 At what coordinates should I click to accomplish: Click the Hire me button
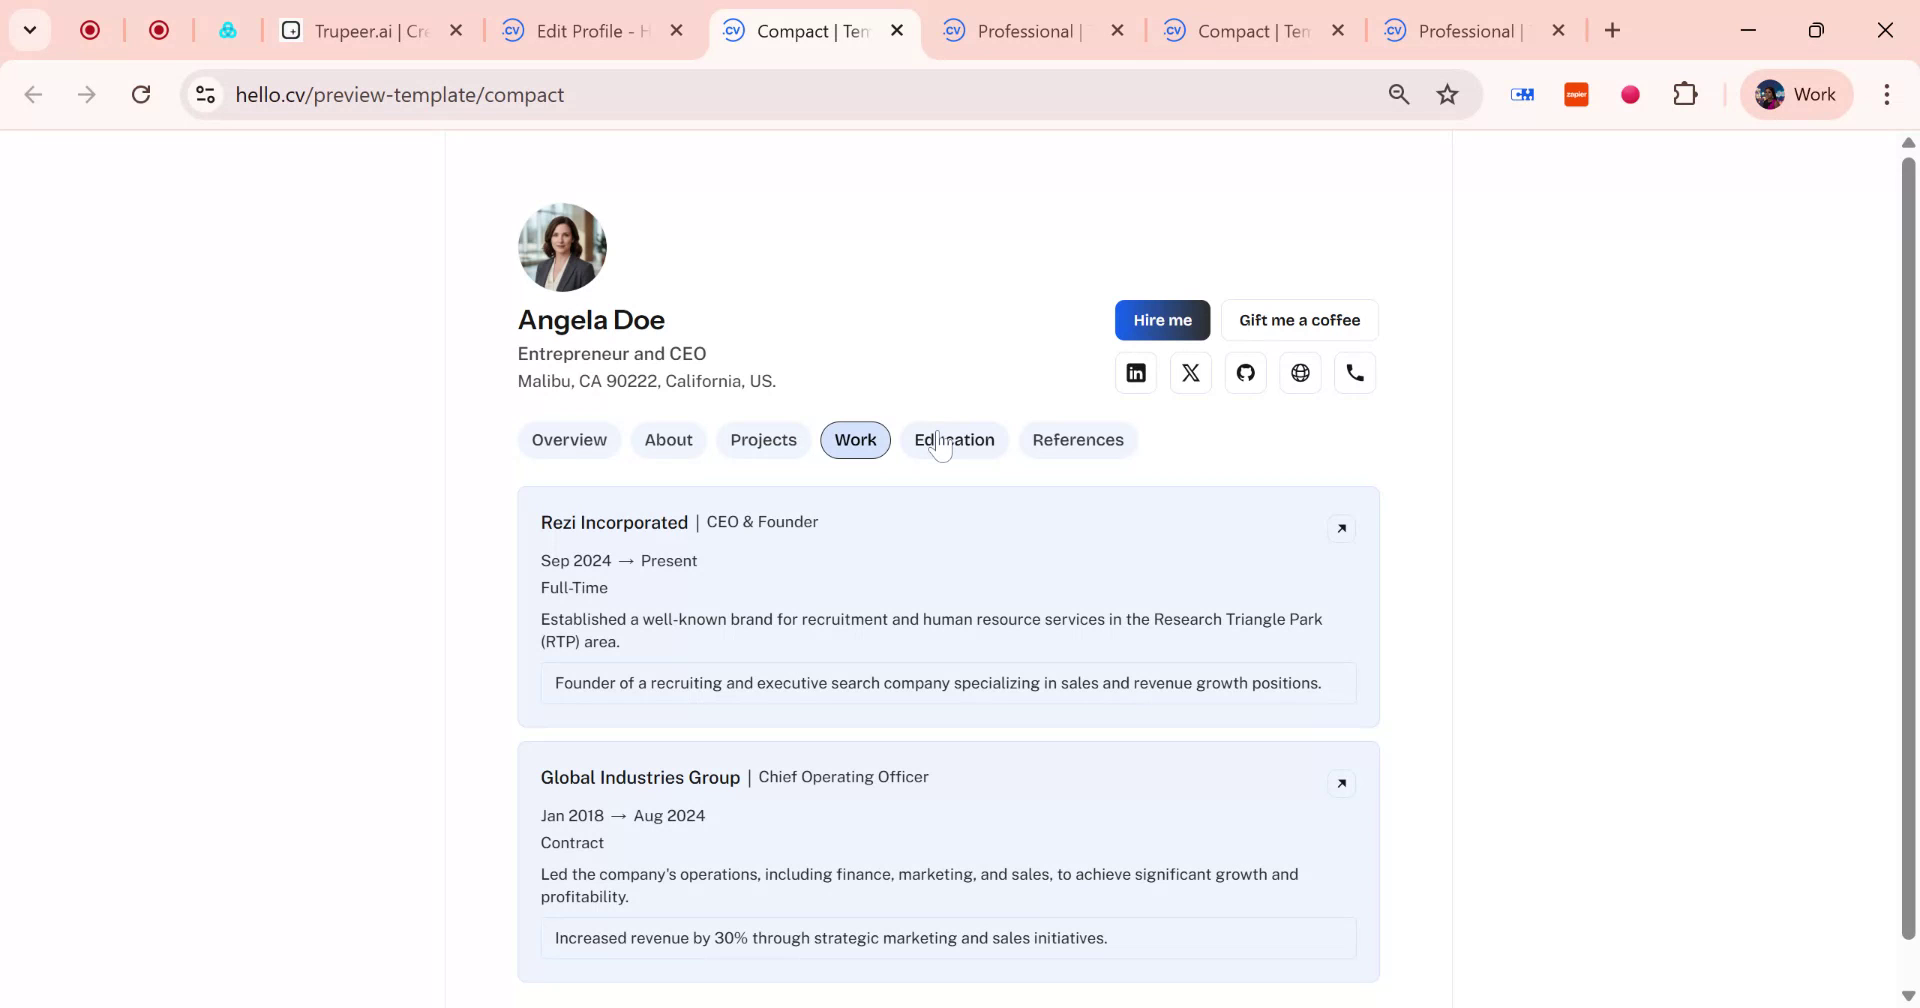1162,320
